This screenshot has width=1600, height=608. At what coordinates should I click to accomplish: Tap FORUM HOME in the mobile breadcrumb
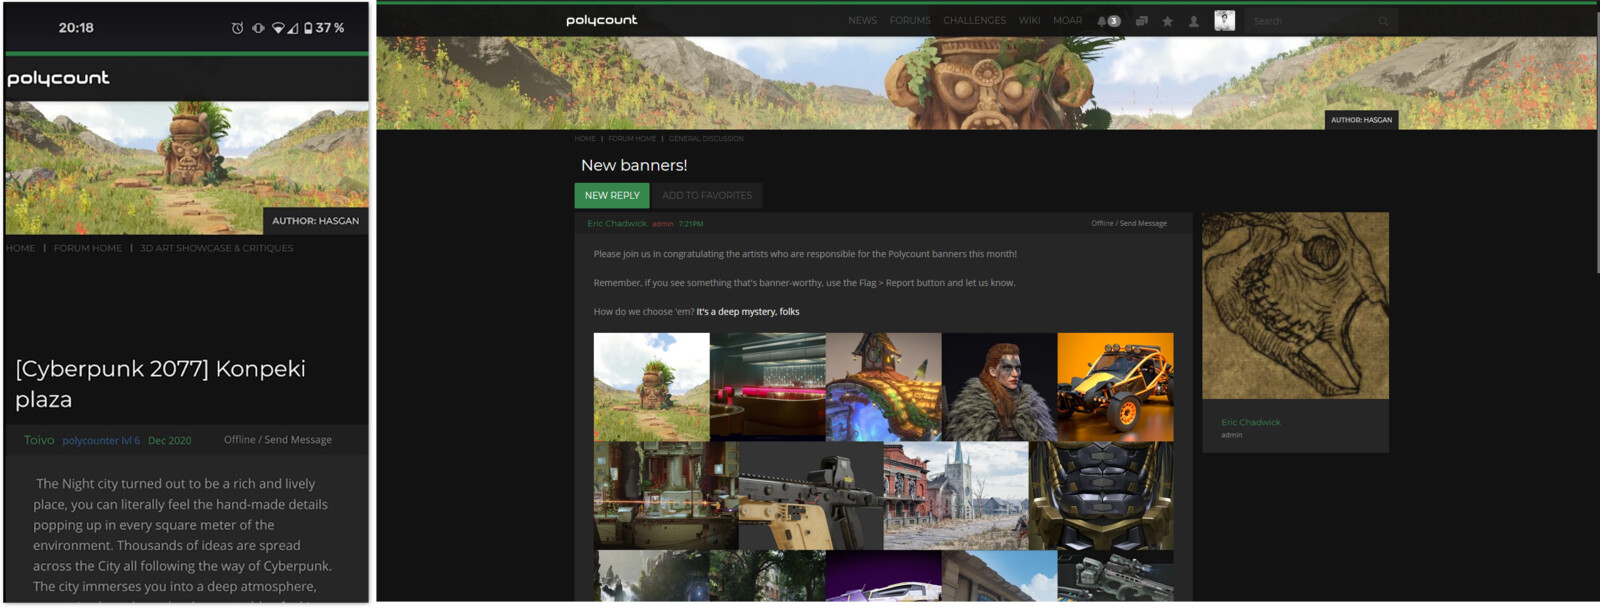(88, 248)
